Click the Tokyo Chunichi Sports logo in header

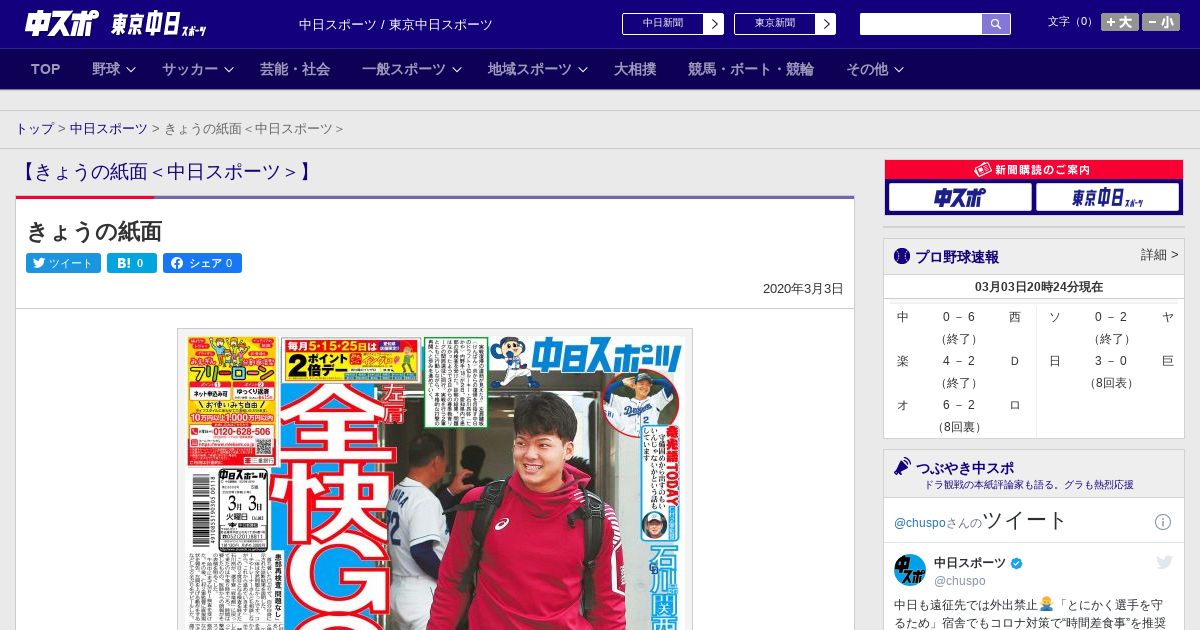pos(159,24)
